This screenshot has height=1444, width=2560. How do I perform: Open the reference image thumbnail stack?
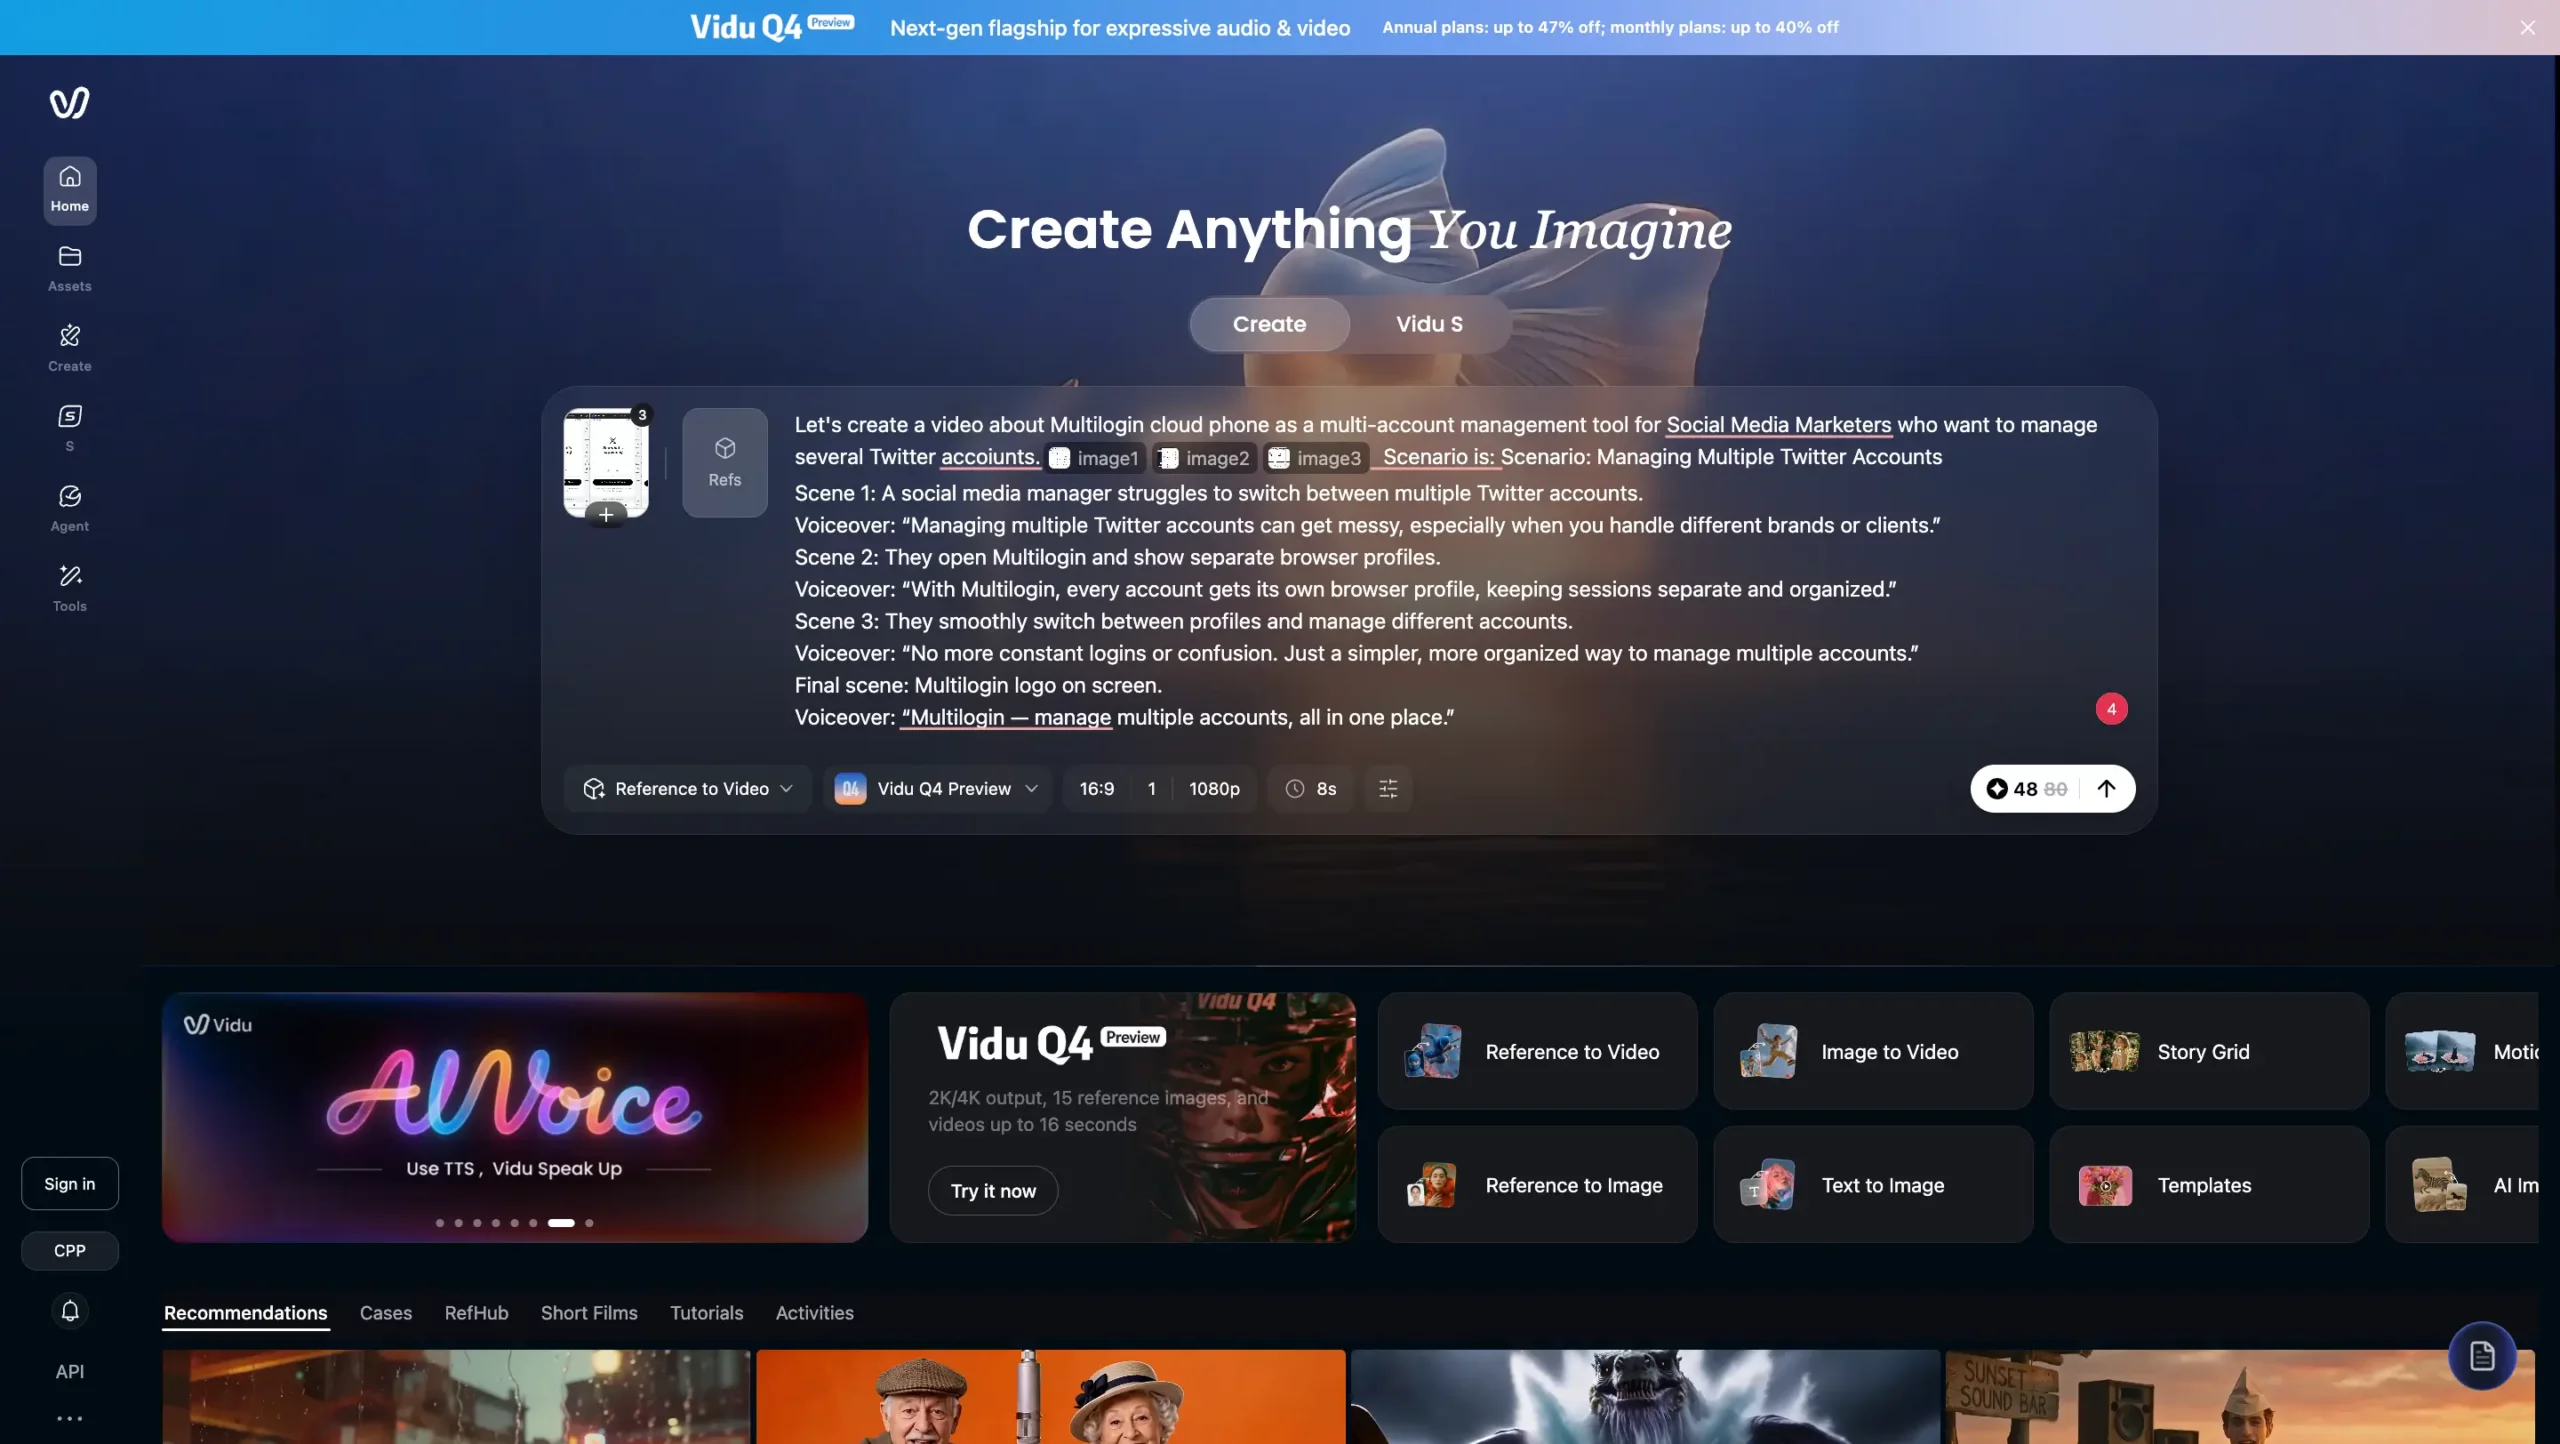(x=605, y=460)
